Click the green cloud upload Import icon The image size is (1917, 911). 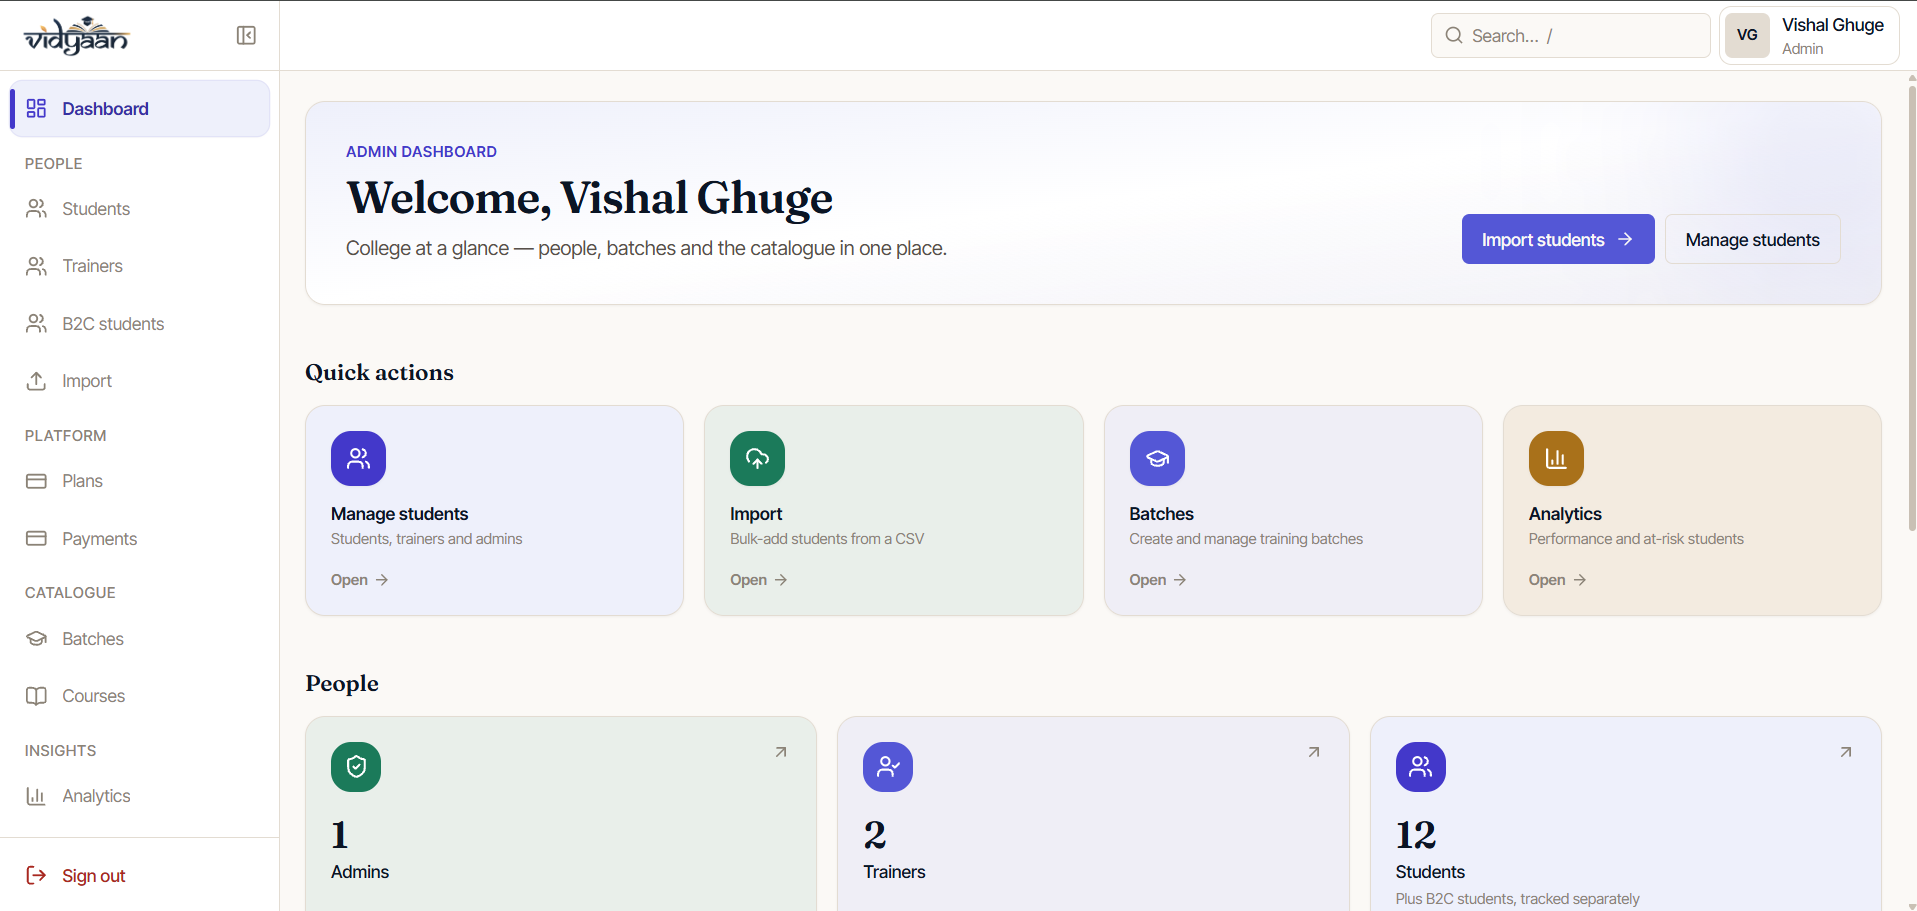pyautogui.click(x=757, y=458)
